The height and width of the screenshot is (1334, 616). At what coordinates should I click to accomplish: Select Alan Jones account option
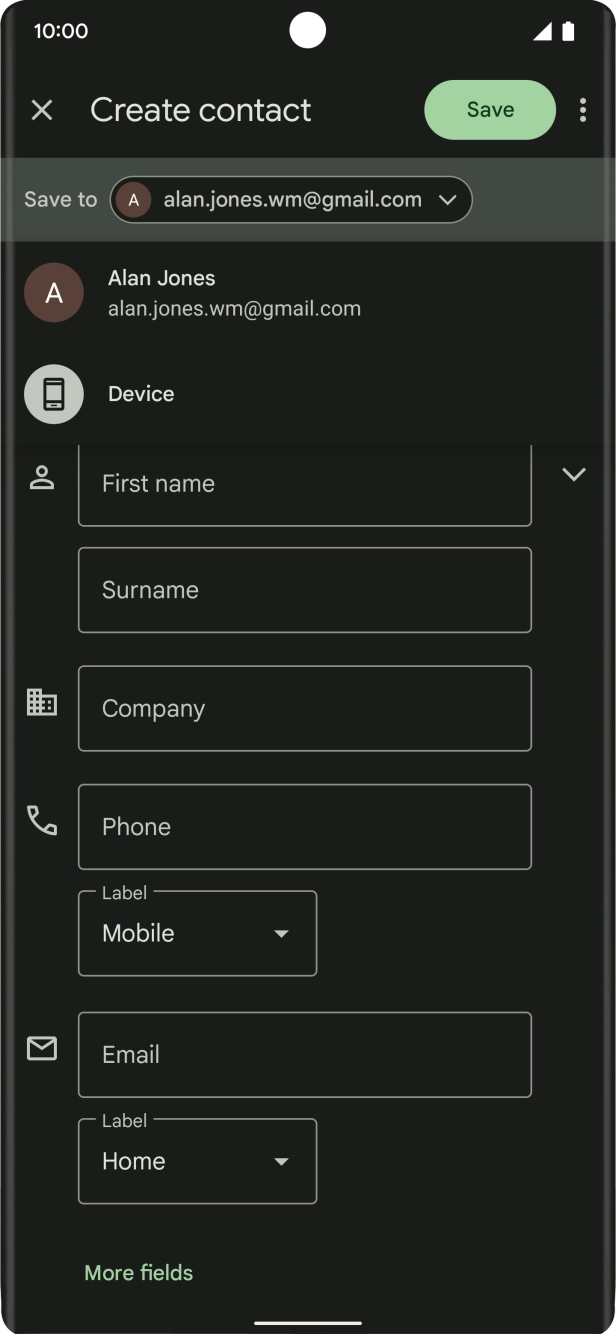234,293
